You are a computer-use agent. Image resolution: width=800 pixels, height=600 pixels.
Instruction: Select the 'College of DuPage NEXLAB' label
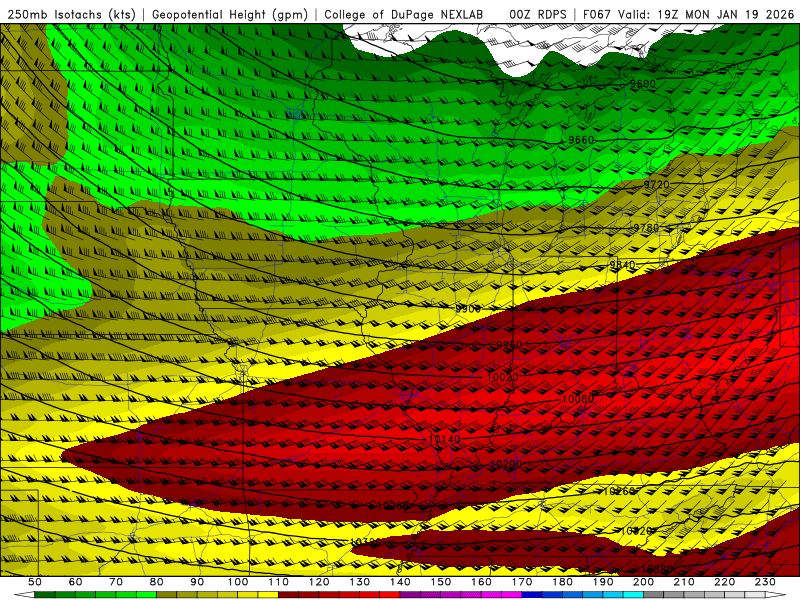pyautogui.click(x=403, y=15)
